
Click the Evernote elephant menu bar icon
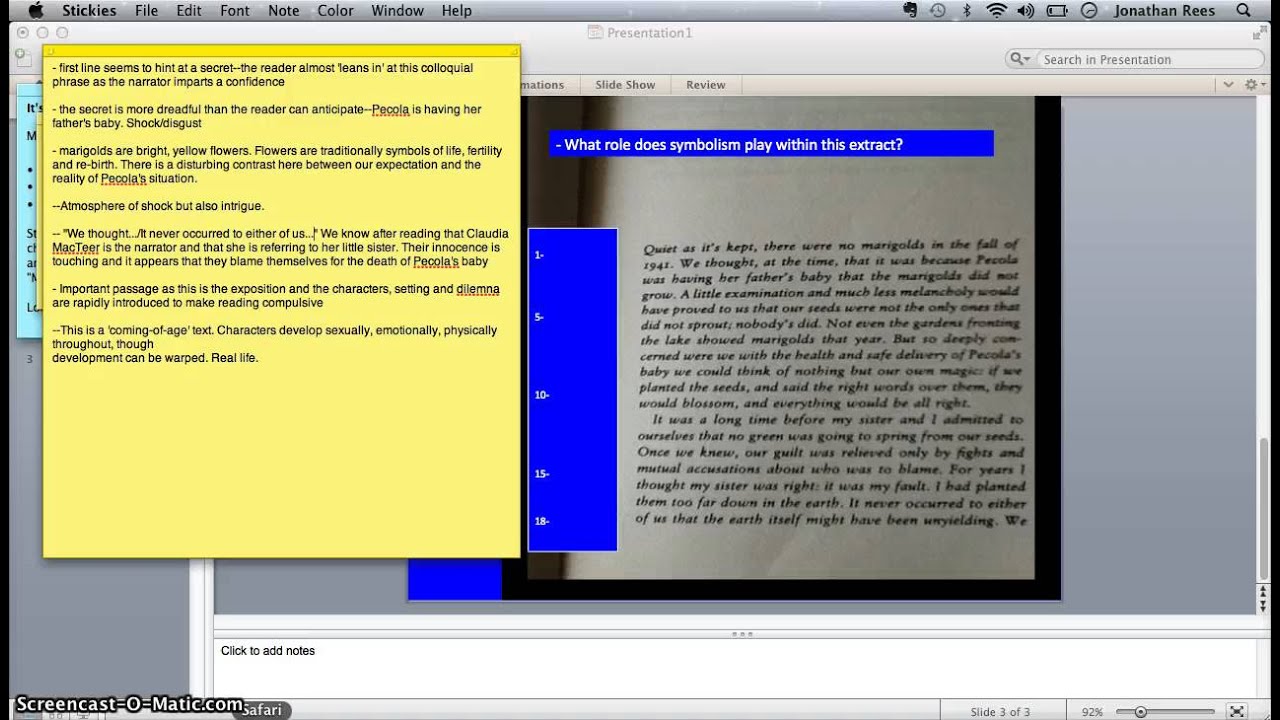[910, 11]
